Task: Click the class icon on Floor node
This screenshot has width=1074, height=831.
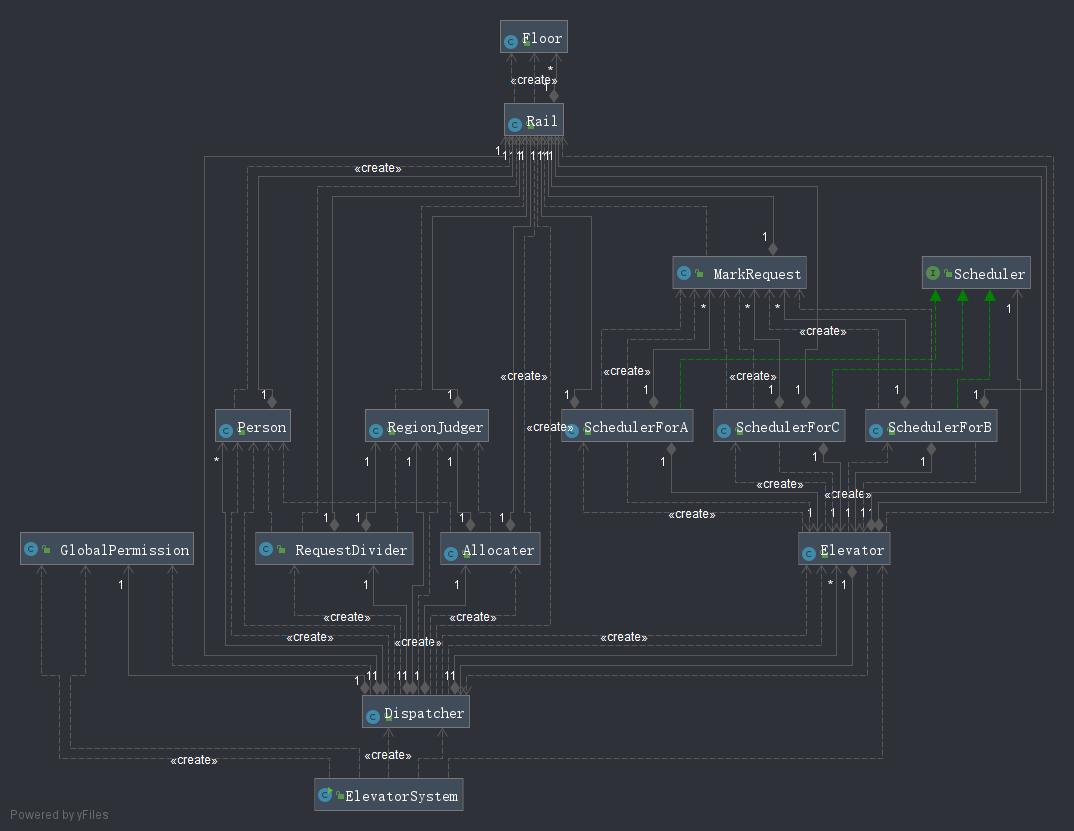Action: click(510, 42)
